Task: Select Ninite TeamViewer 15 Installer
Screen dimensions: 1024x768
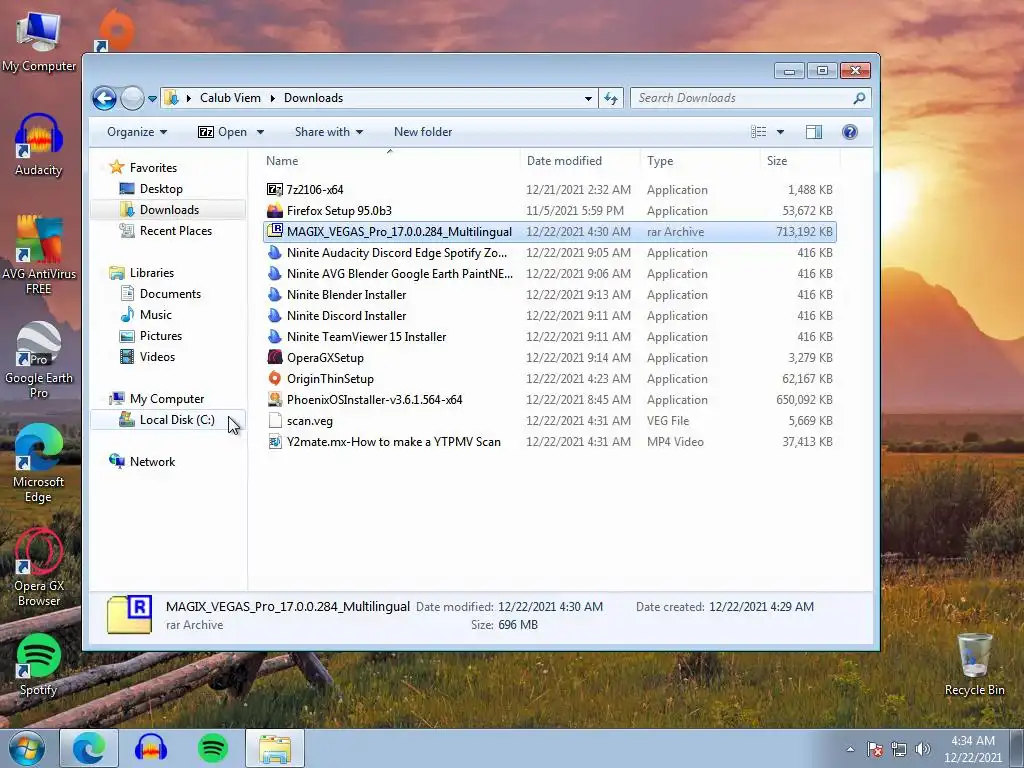Action: (x=366, y=336)
